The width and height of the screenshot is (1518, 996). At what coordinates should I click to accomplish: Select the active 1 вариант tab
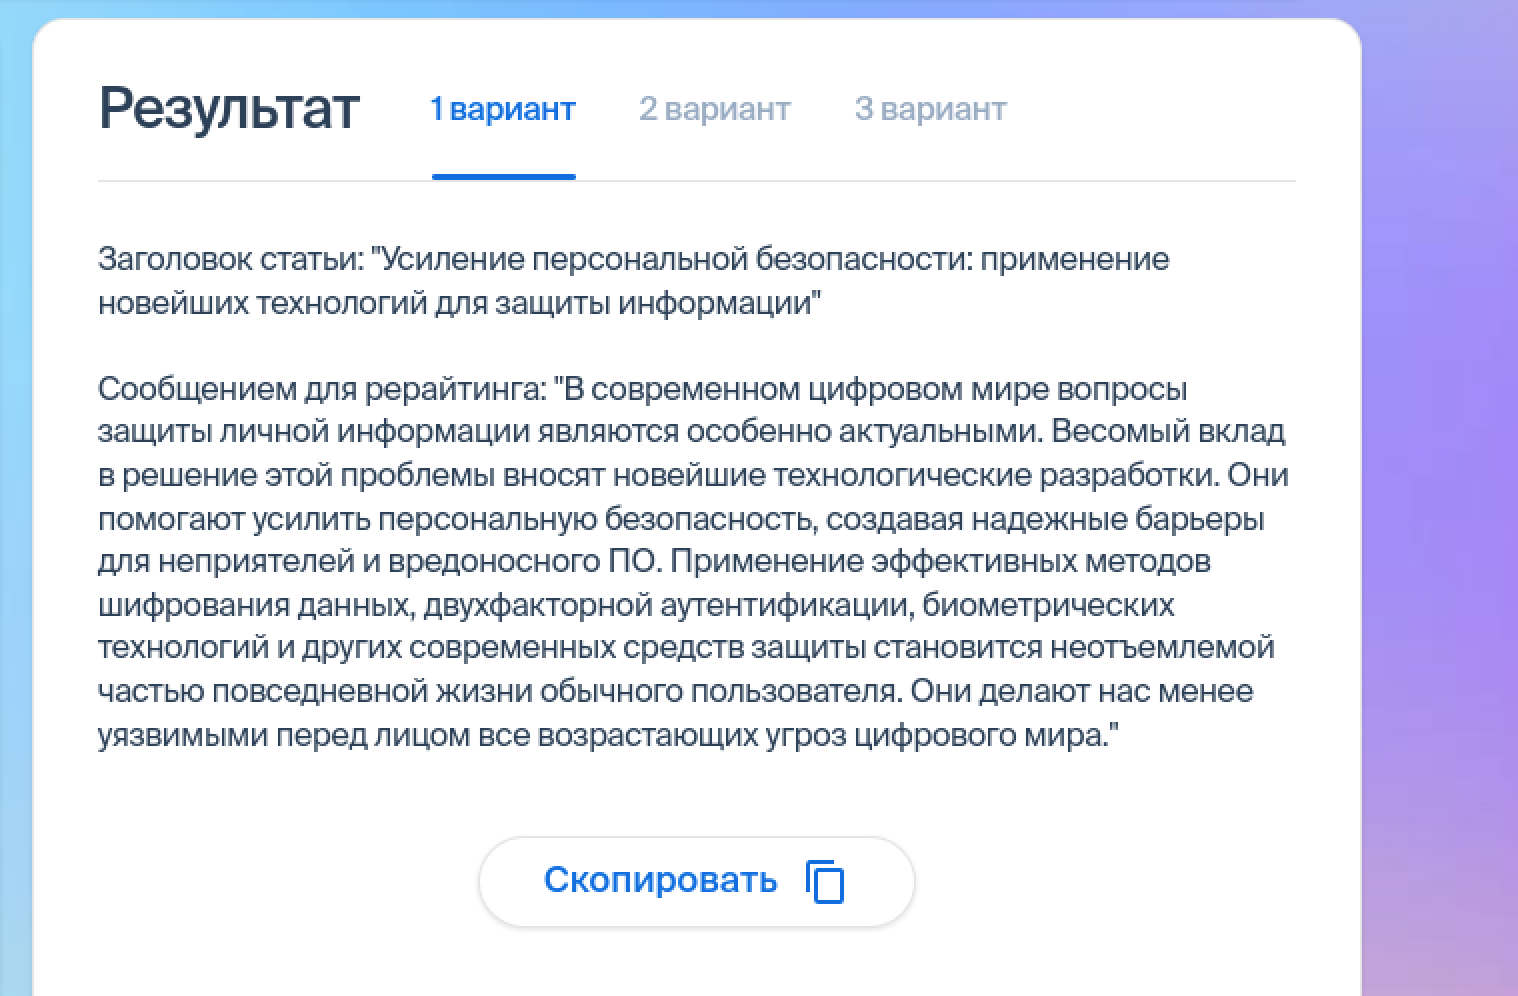(x=503, y=108)
